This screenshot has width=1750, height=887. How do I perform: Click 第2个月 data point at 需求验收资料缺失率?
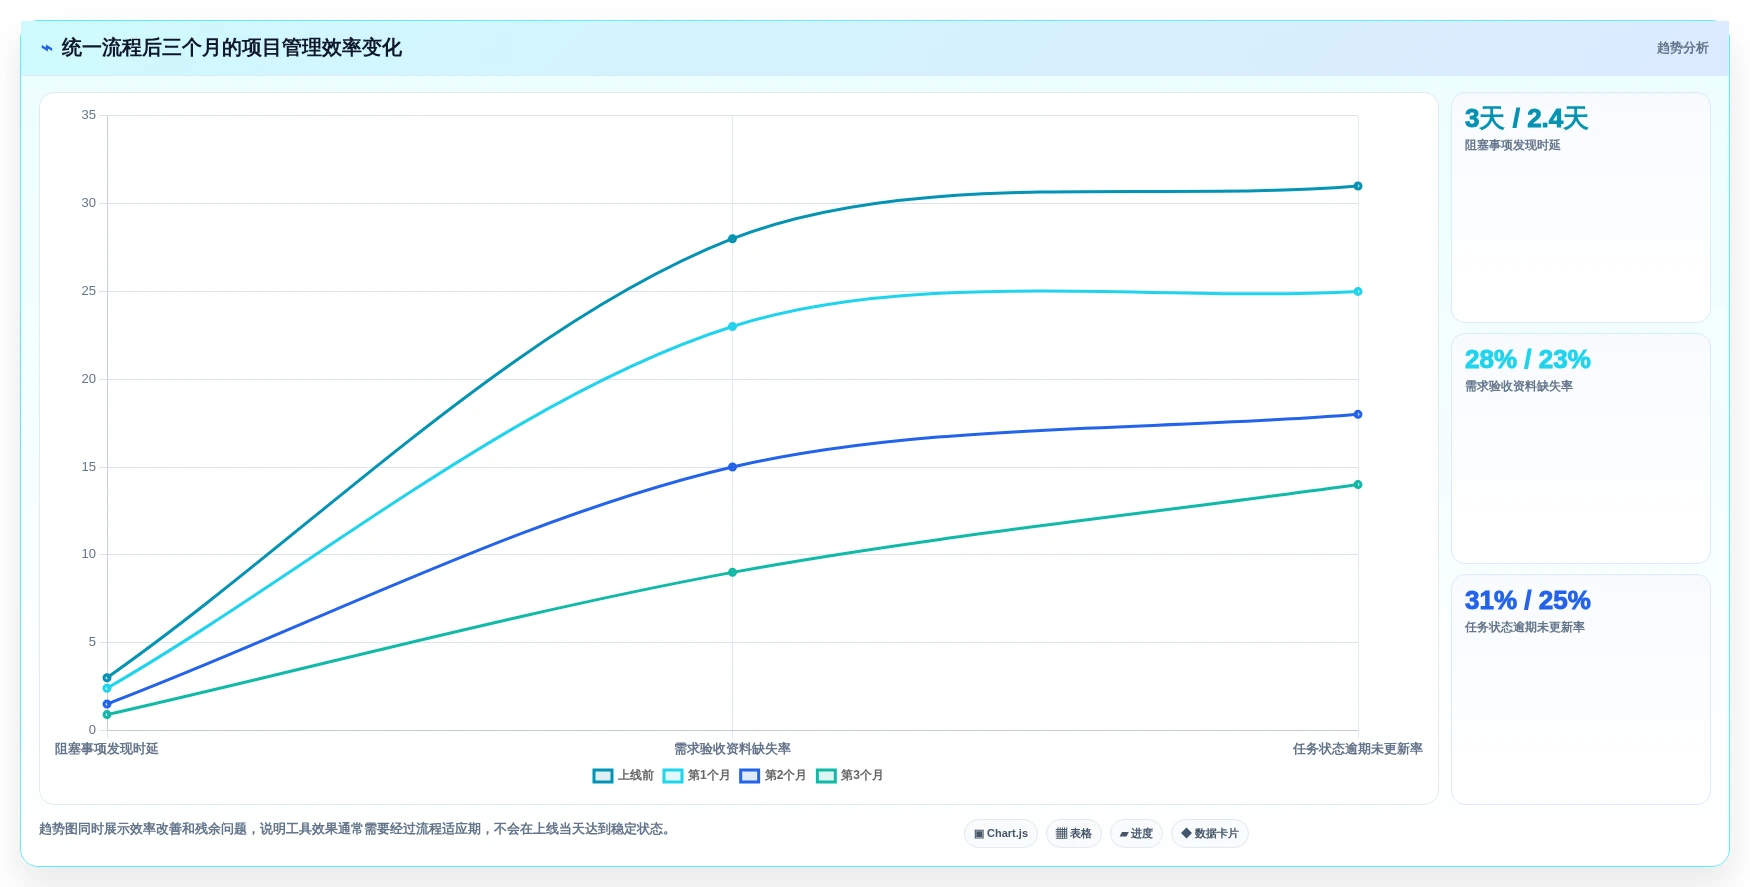(733, 467)
